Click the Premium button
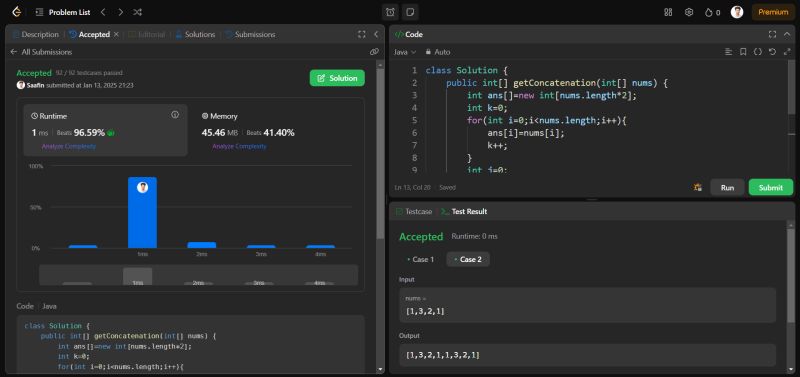This screenshot has width=800, height=377. click(x=773, y=12)
